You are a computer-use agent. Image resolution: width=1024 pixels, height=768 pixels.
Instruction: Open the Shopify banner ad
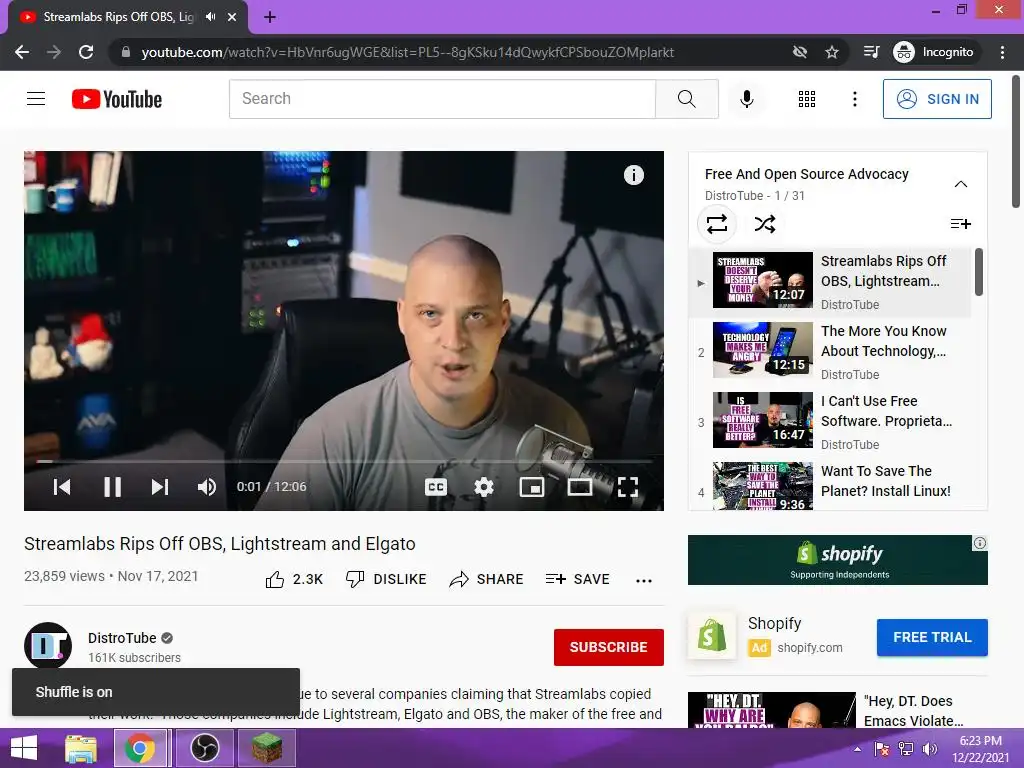(837, 560)
